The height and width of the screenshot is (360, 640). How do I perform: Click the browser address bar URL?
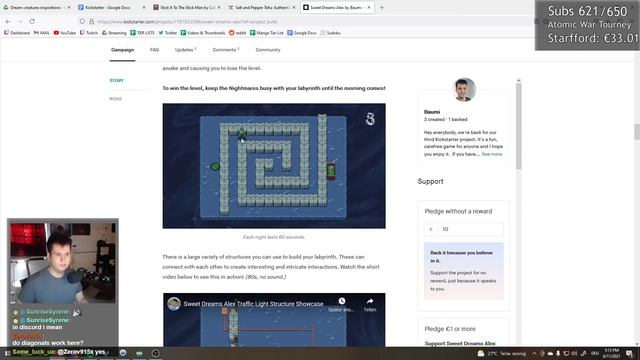click(187, 21)
